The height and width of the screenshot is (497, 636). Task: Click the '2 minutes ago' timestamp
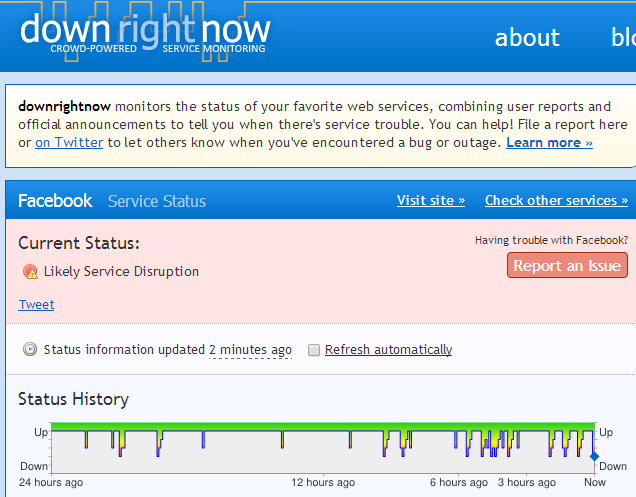(x=250, y=350)
